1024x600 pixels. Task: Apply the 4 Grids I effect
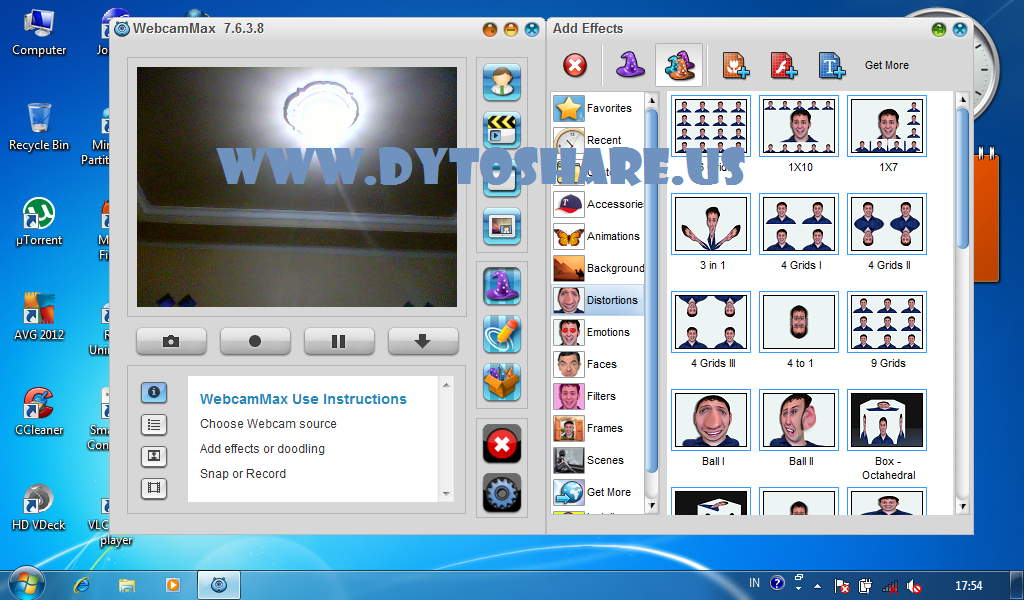click(x=799, y=224)
